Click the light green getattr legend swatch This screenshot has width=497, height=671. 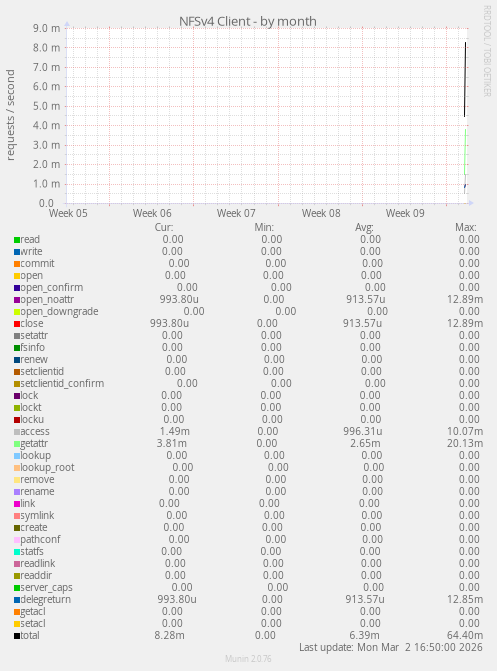(17, 444)
